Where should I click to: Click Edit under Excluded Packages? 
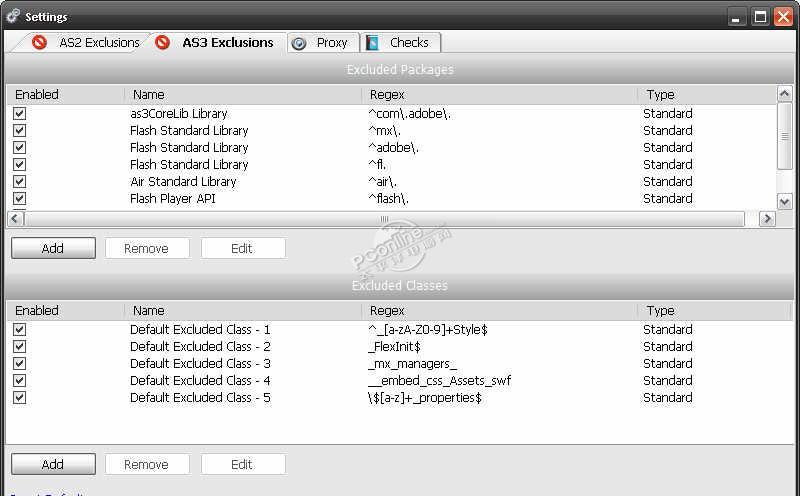[x=243, y=249]
